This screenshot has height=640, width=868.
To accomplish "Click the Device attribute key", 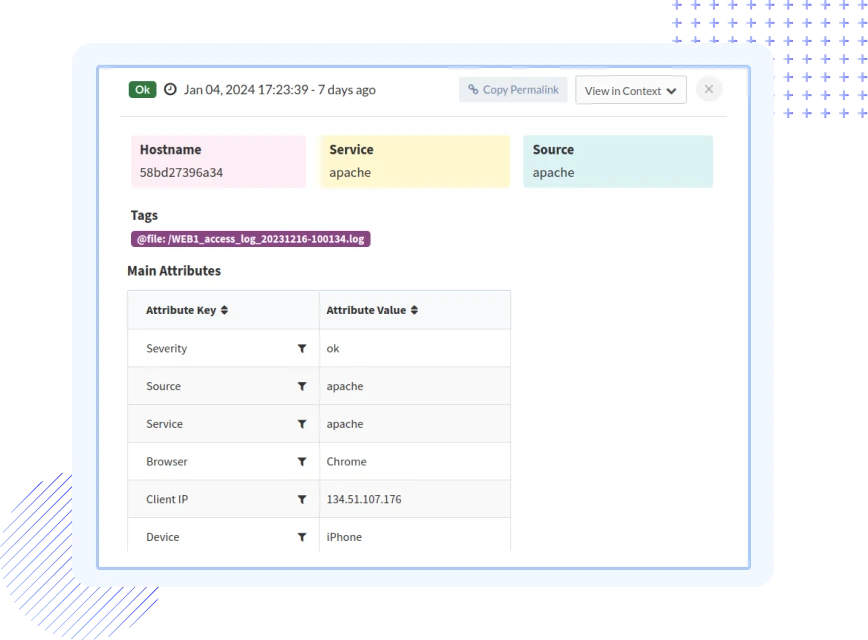I will coord(163,536).
